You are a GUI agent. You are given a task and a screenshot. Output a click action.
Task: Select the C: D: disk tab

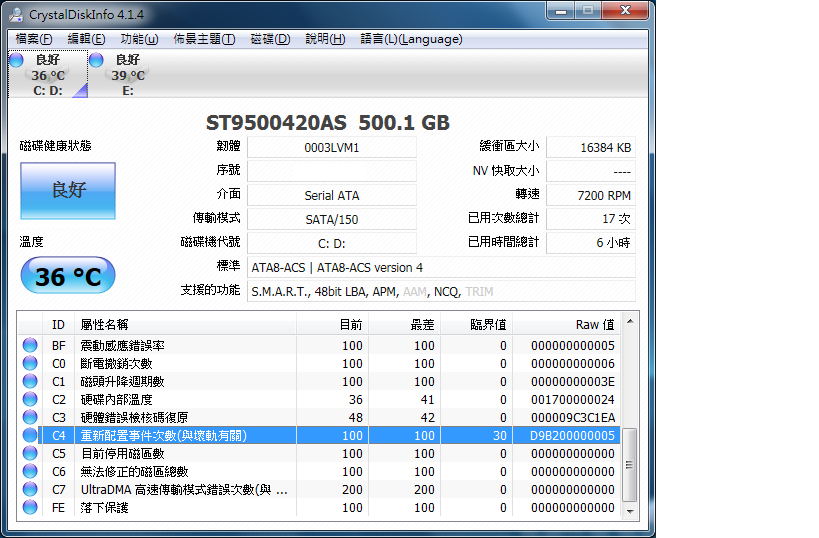tap(48, 74)
